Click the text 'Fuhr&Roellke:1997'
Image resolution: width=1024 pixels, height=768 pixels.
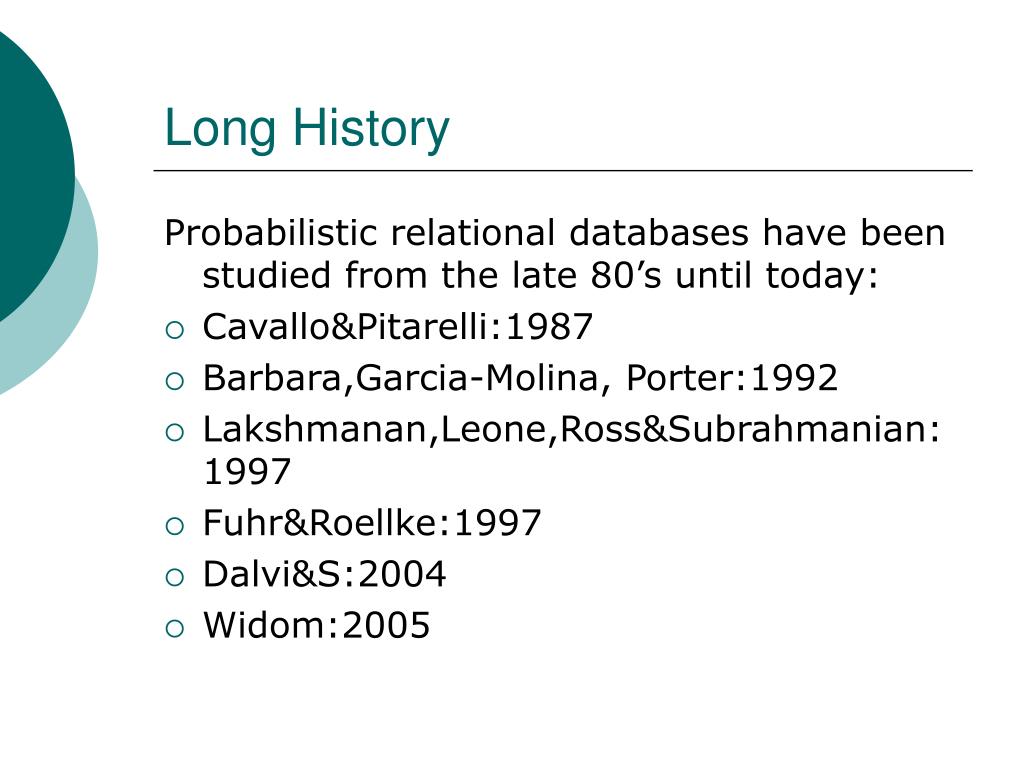(372, 523)
